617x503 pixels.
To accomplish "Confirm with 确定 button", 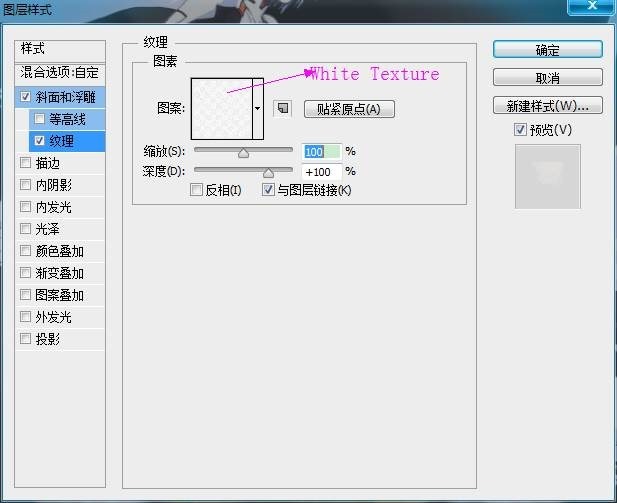I will (547, 50).
